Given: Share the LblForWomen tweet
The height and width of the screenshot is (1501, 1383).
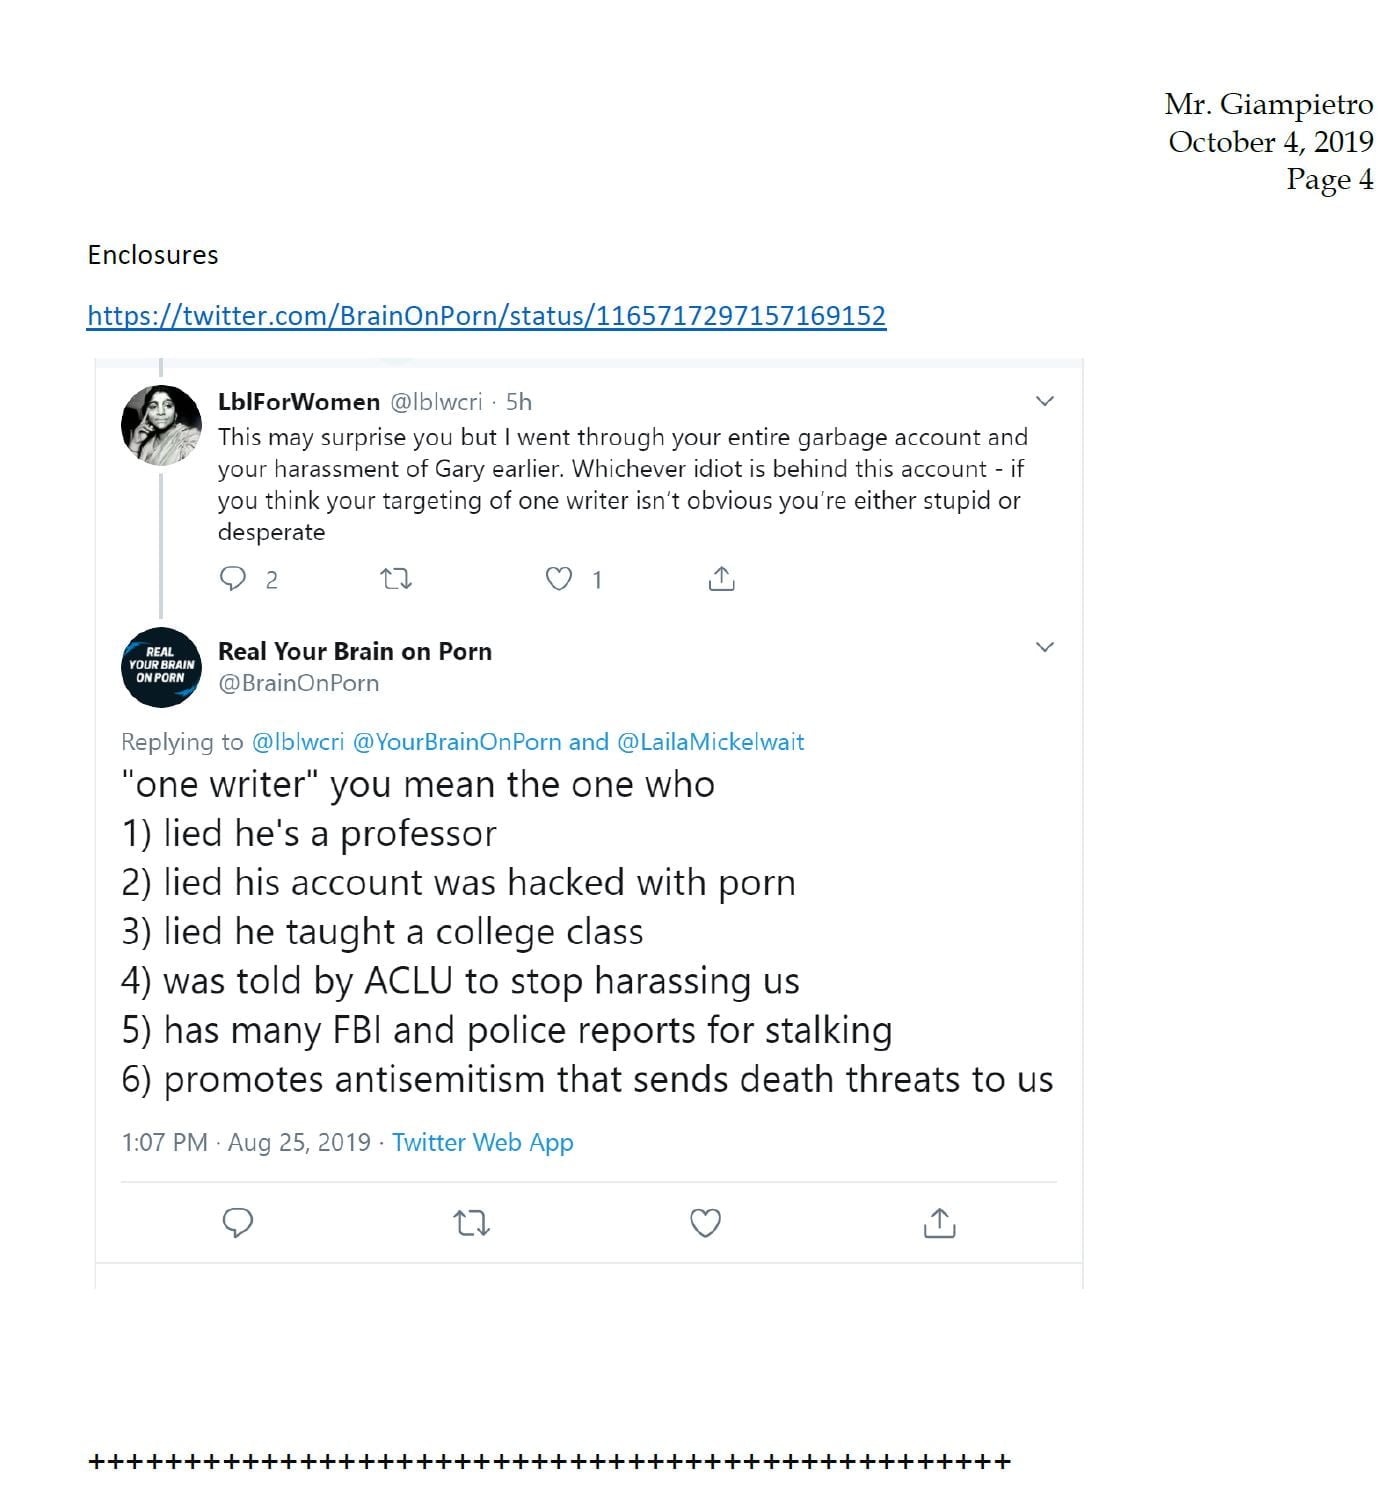Looking at the screenshot, I should click(721, 579).
